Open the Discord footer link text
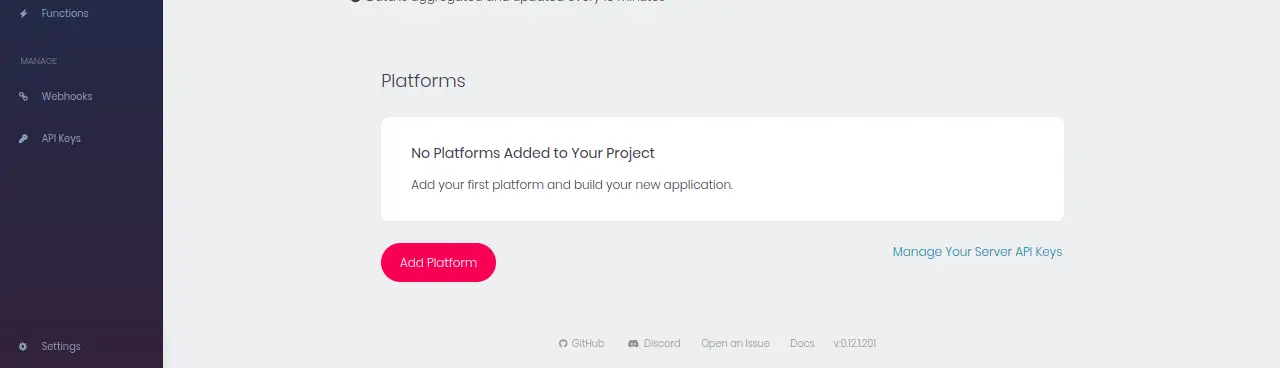The height and width of the screenshot is (368, 1280). (x=662, y=344)
